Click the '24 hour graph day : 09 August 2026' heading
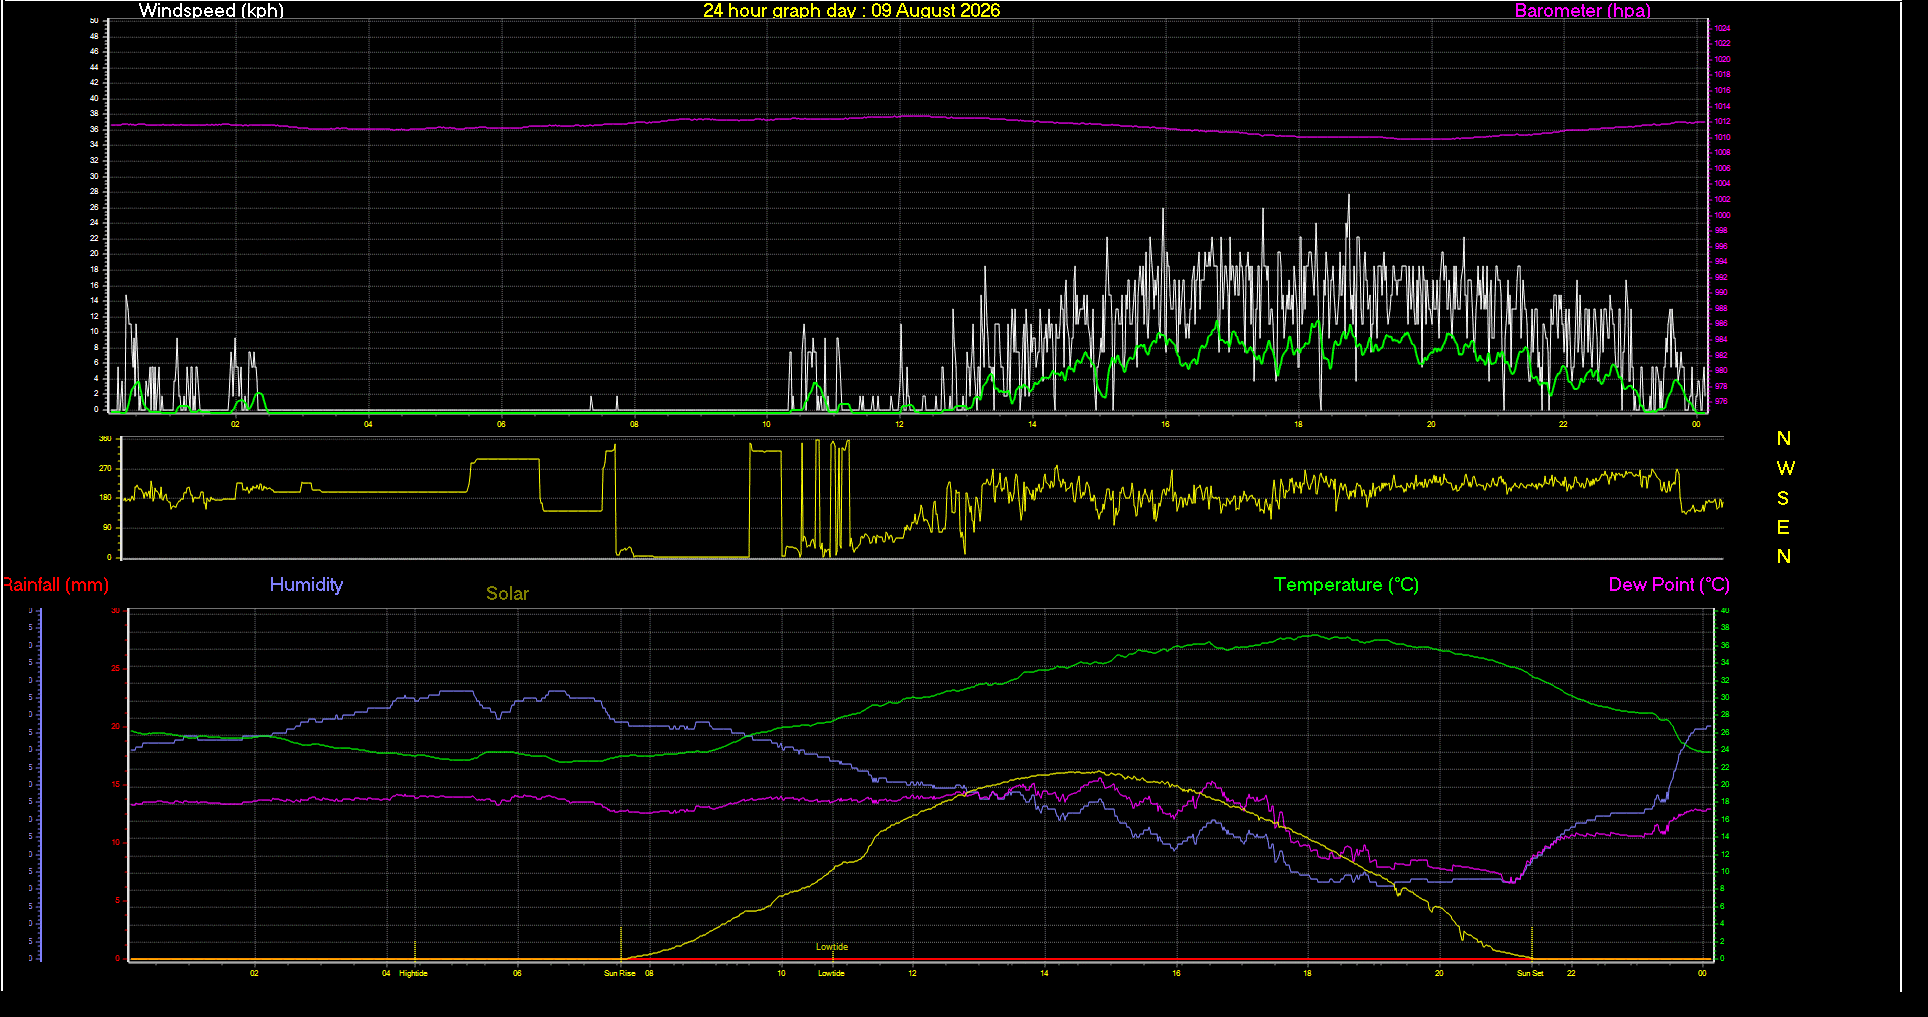 click(x=851, y=11)
